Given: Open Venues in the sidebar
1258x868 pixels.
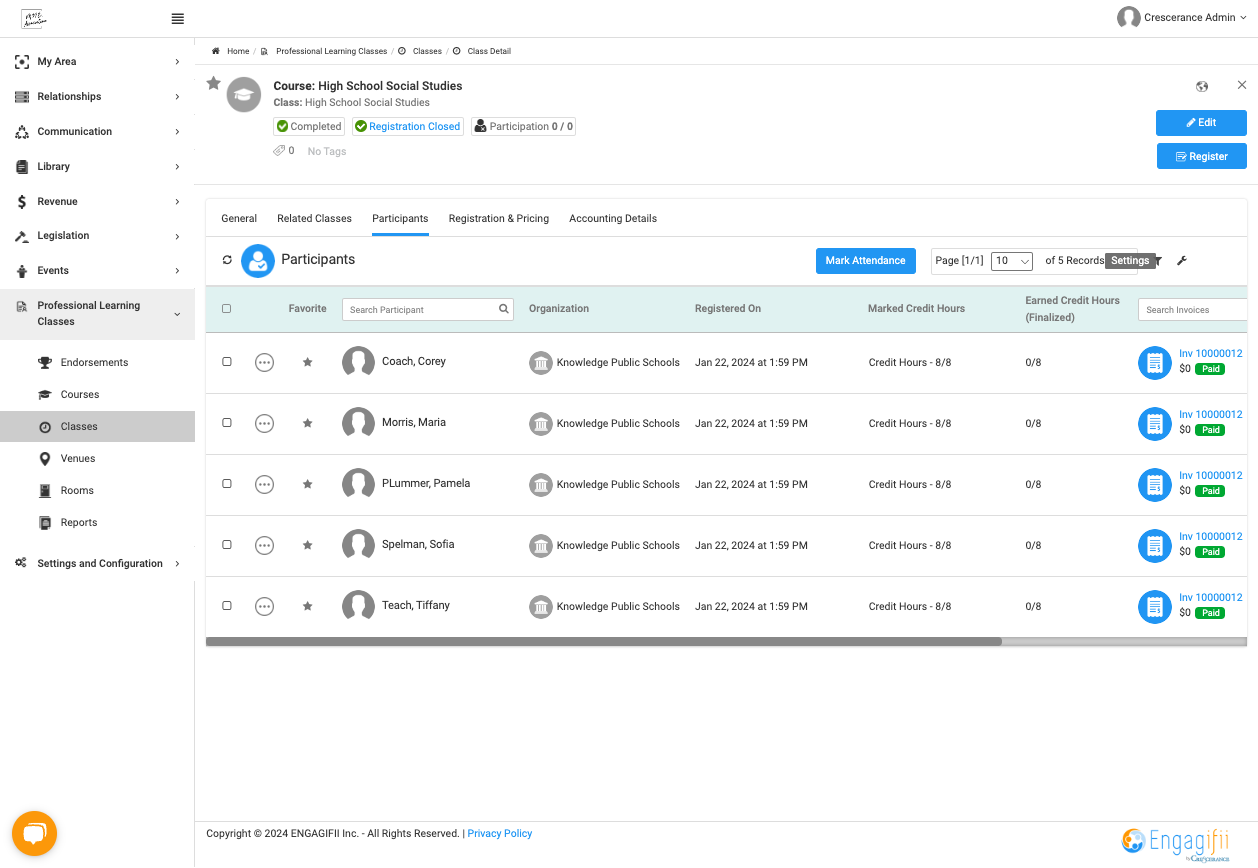Looking at the screenshot, I should [x=78, y=459].
